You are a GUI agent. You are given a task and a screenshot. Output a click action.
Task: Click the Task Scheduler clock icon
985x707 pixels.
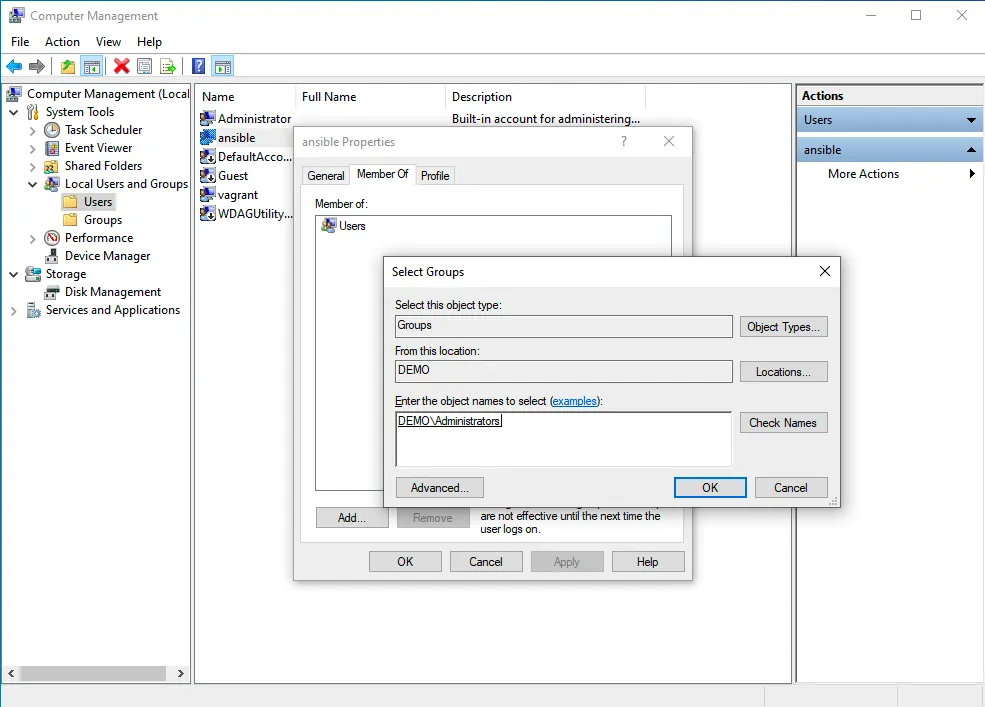tap(52, 130)
